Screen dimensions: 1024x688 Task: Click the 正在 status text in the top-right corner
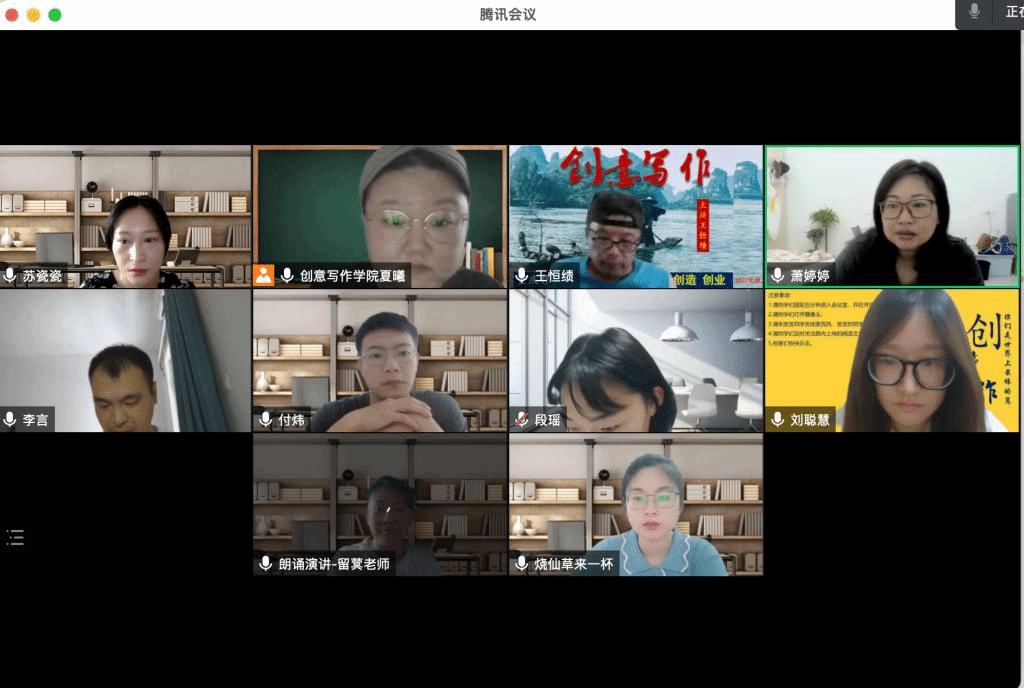(x=1012, y=12)
